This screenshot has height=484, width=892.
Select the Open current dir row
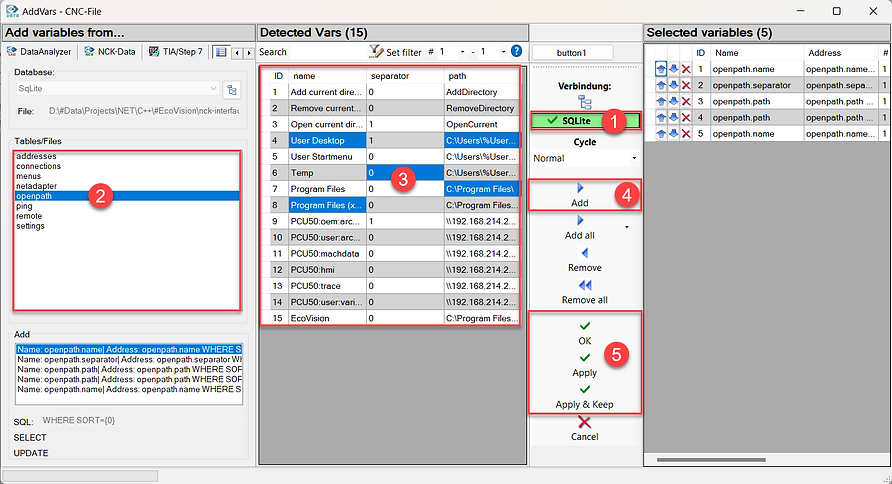(390, 124)
